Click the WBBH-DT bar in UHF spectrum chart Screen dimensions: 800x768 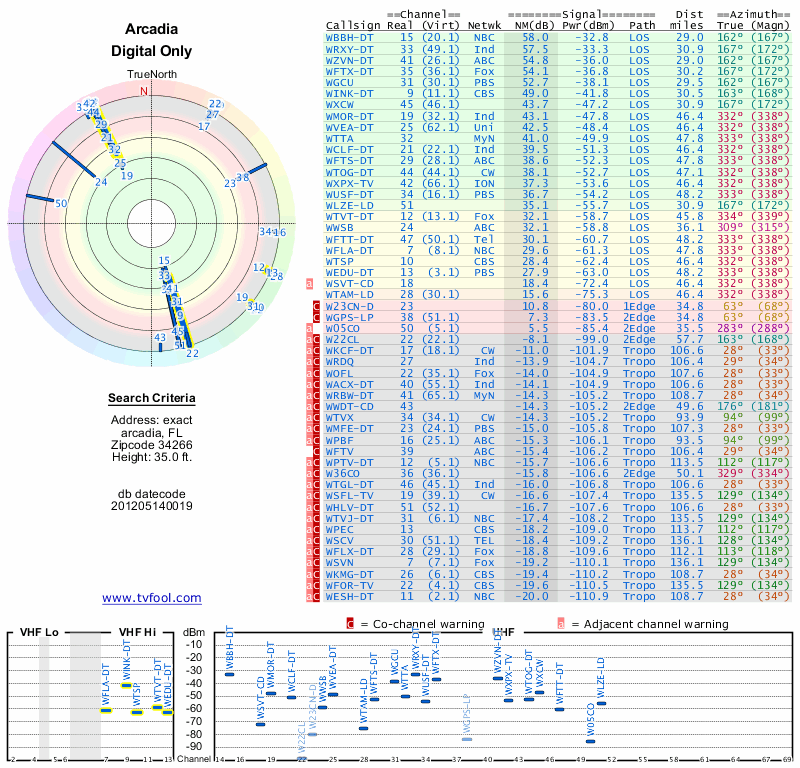pos(230,674)
